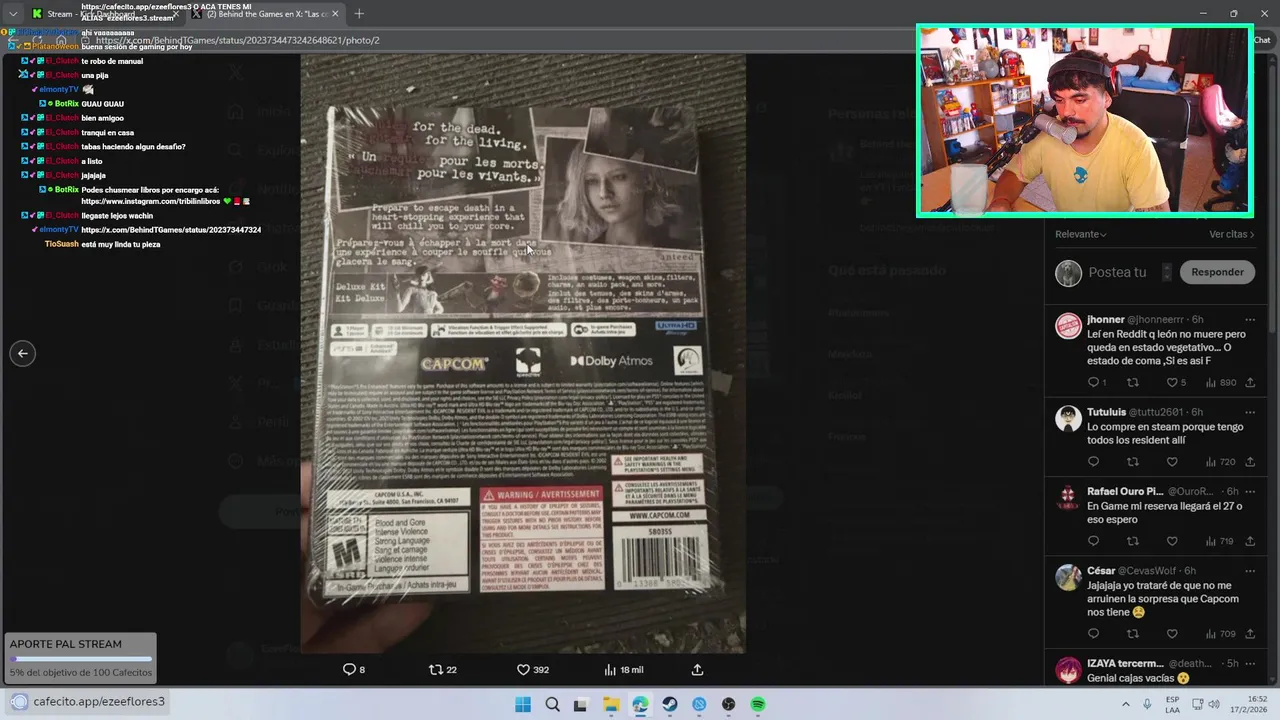Reply to jhonner's comment

pyautogui.click(x=1096, y=382)
